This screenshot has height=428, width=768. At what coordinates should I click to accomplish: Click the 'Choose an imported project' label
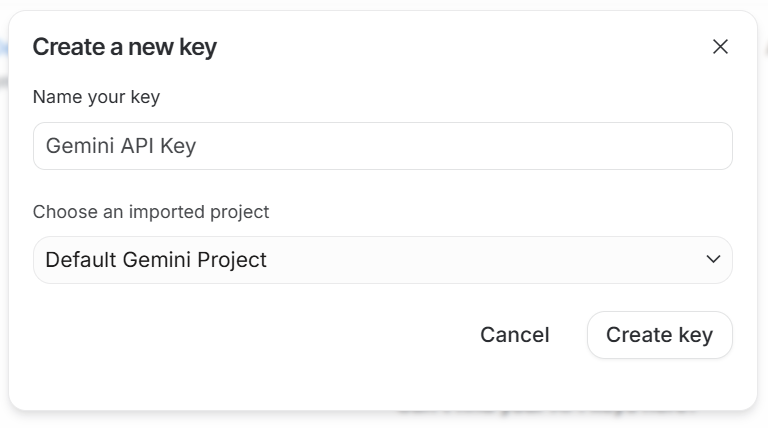click(x=151, y=212)
